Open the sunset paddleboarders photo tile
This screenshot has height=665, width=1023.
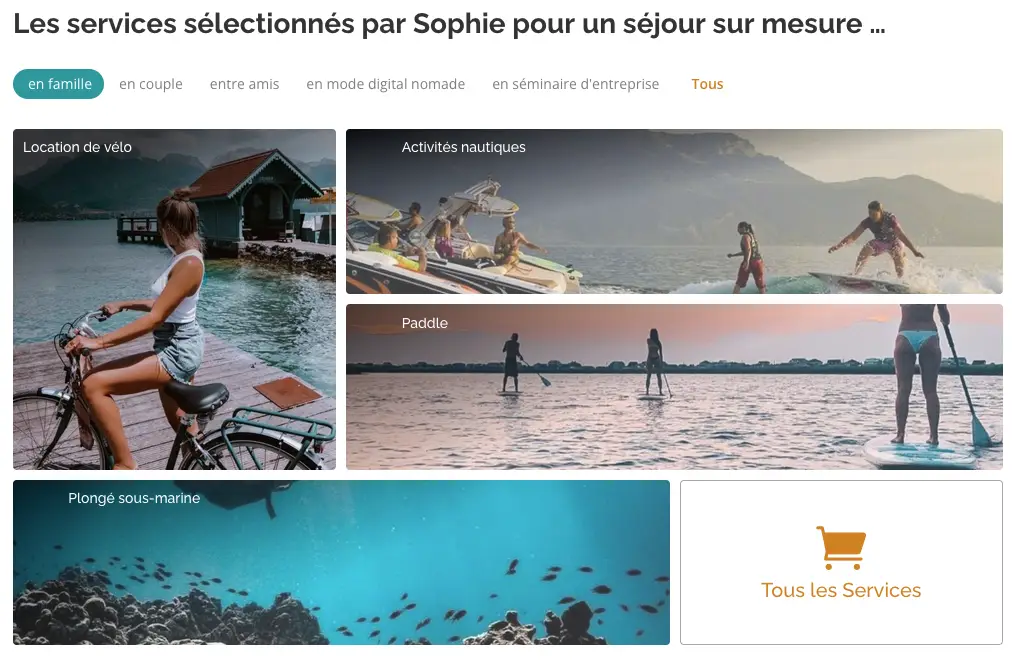click(674, 387)
